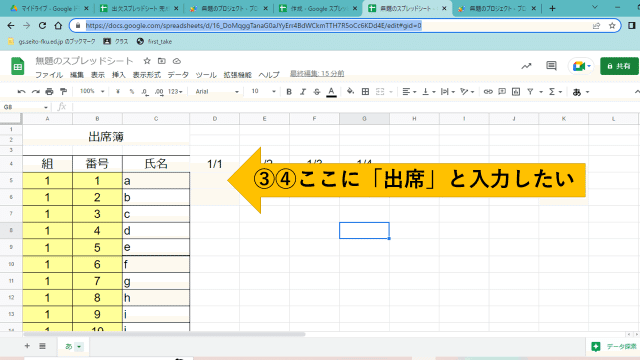Image resolution: width=640 pixels, height=360 pixels.
Task: Apply currency yen format
Action: tap(118, 92)
